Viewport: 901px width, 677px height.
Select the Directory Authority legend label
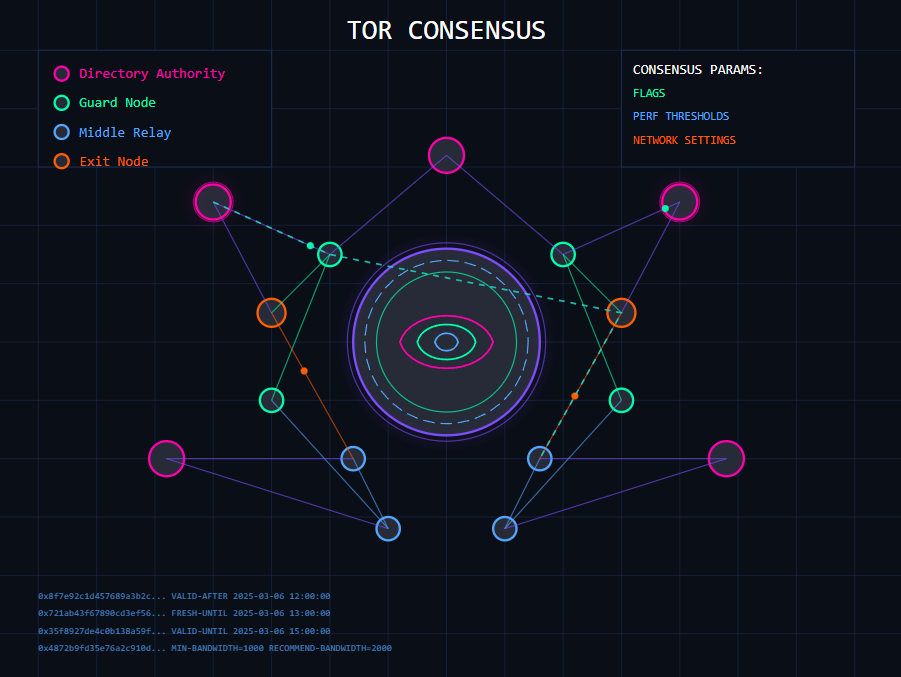coord(152,74)
